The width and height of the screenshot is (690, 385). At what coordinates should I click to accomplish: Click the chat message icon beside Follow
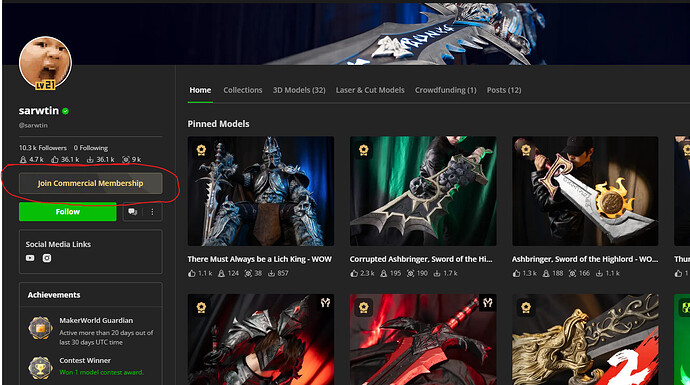[132, 212]
